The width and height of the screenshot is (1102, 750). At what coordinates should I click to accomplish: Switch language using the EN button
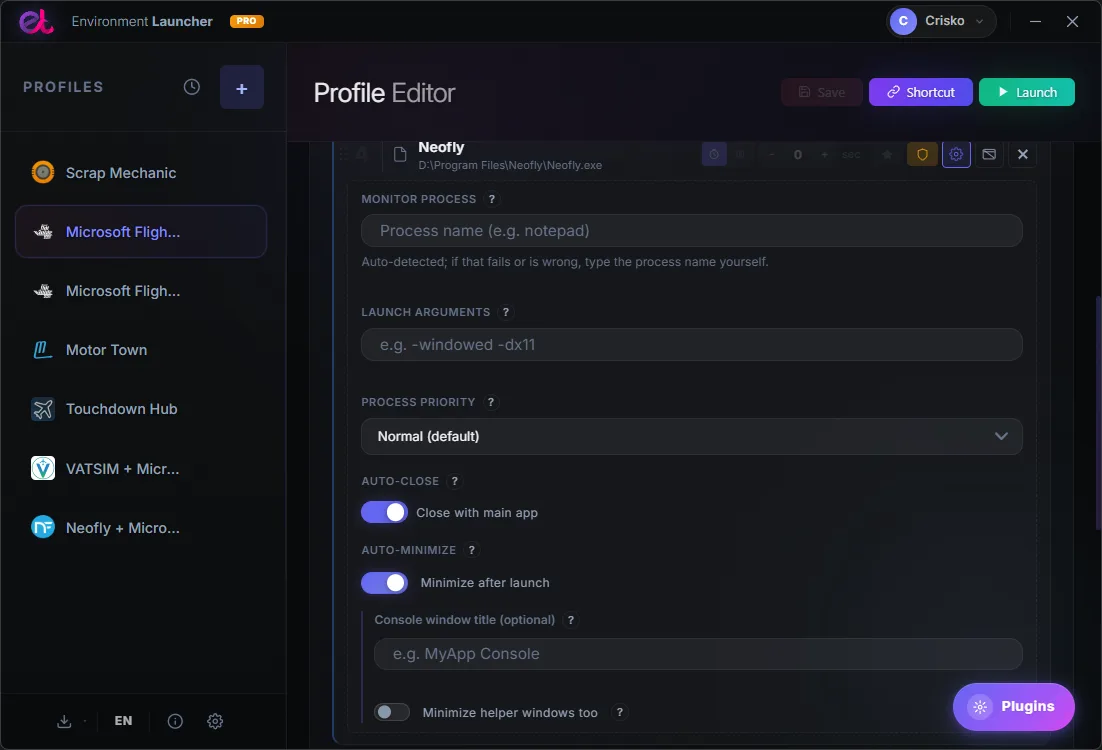point(123,721)
